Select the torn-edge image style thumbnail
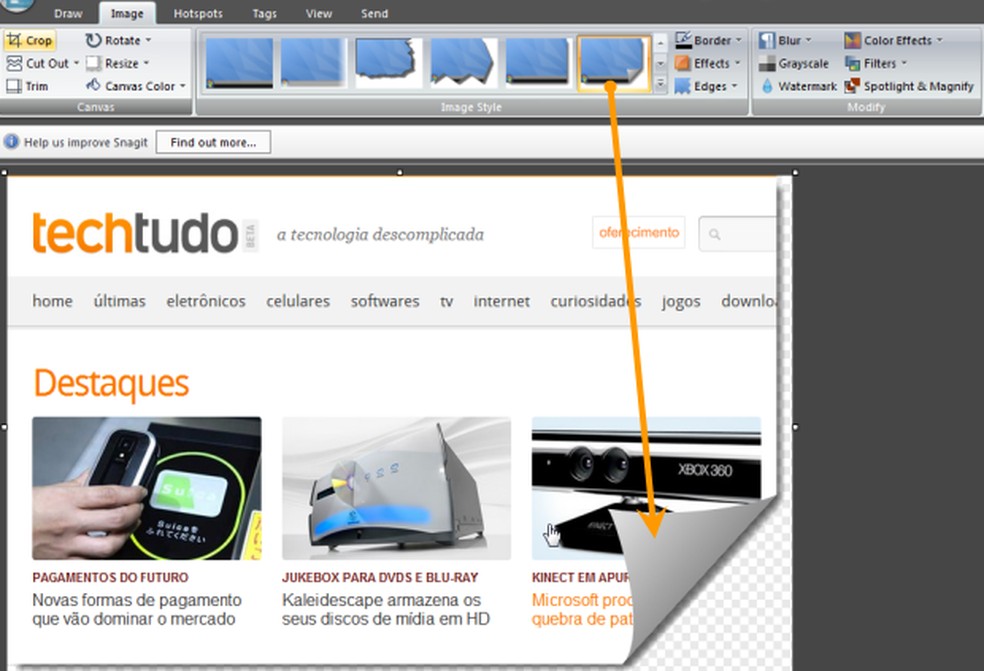984x671 pixels. coord(388,62)
